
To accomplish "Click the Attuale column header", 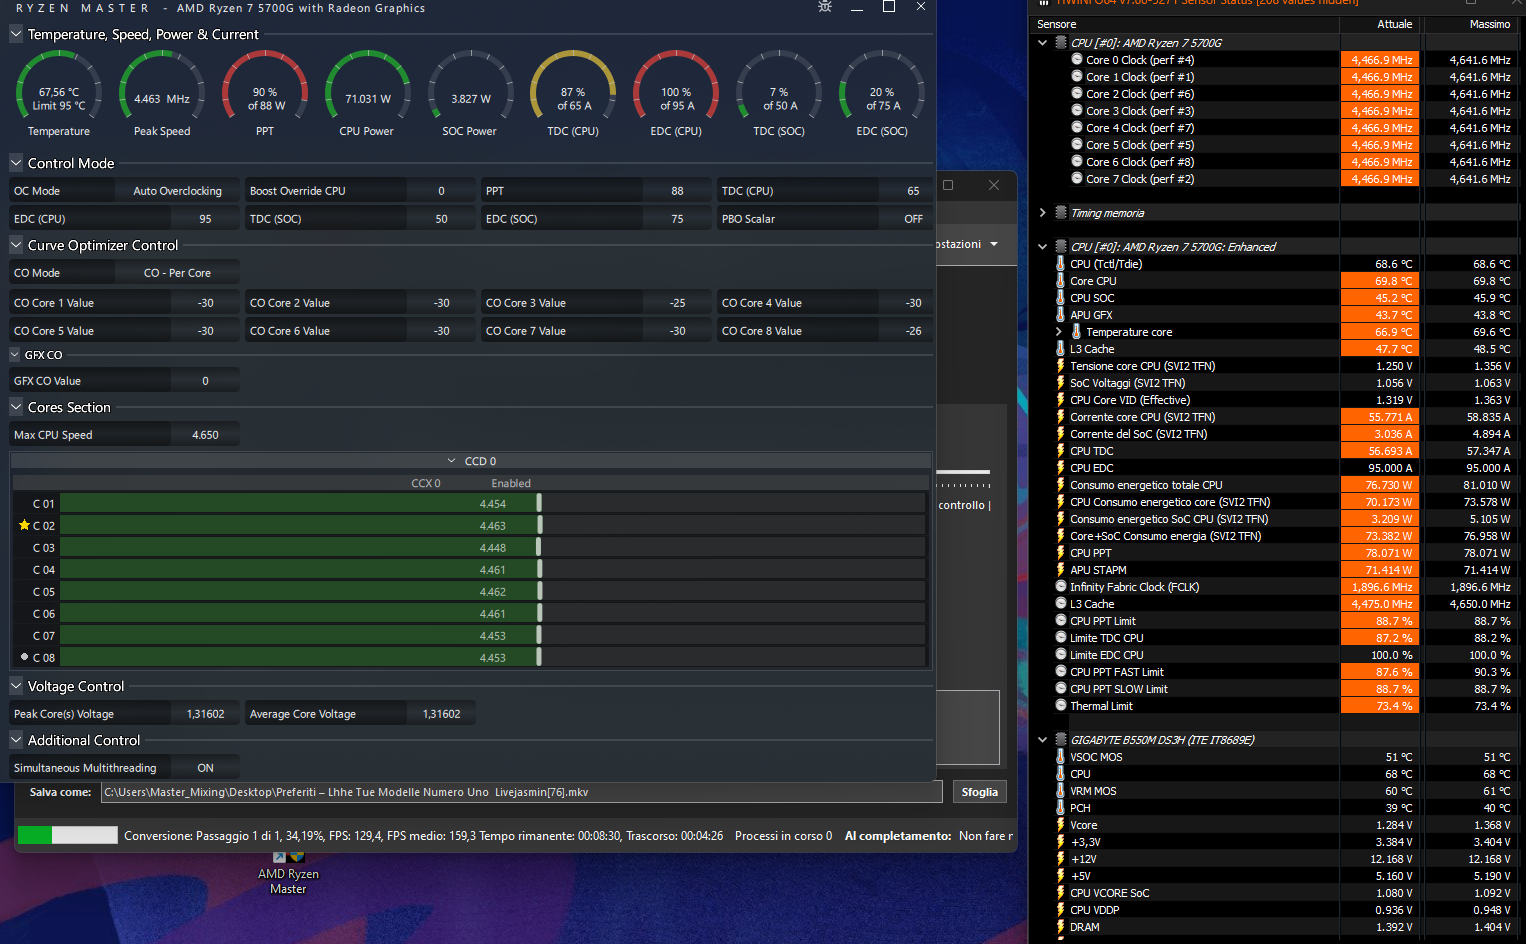I will 1395,24.
